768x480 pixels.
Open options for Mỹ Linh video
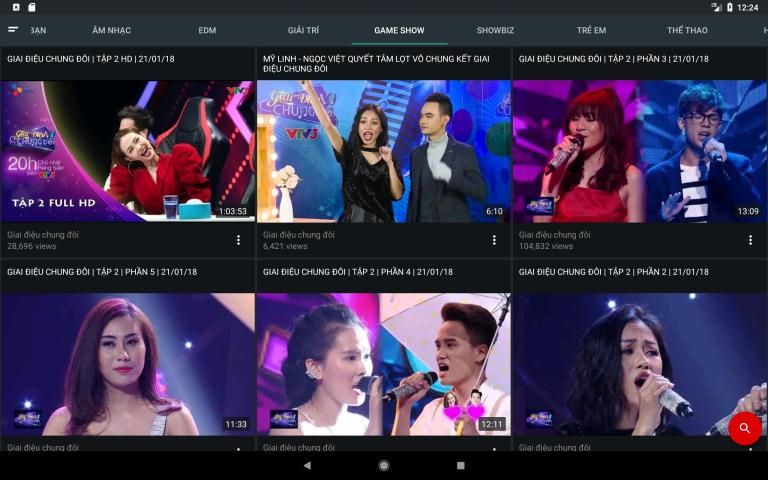[x=494, y=240]
